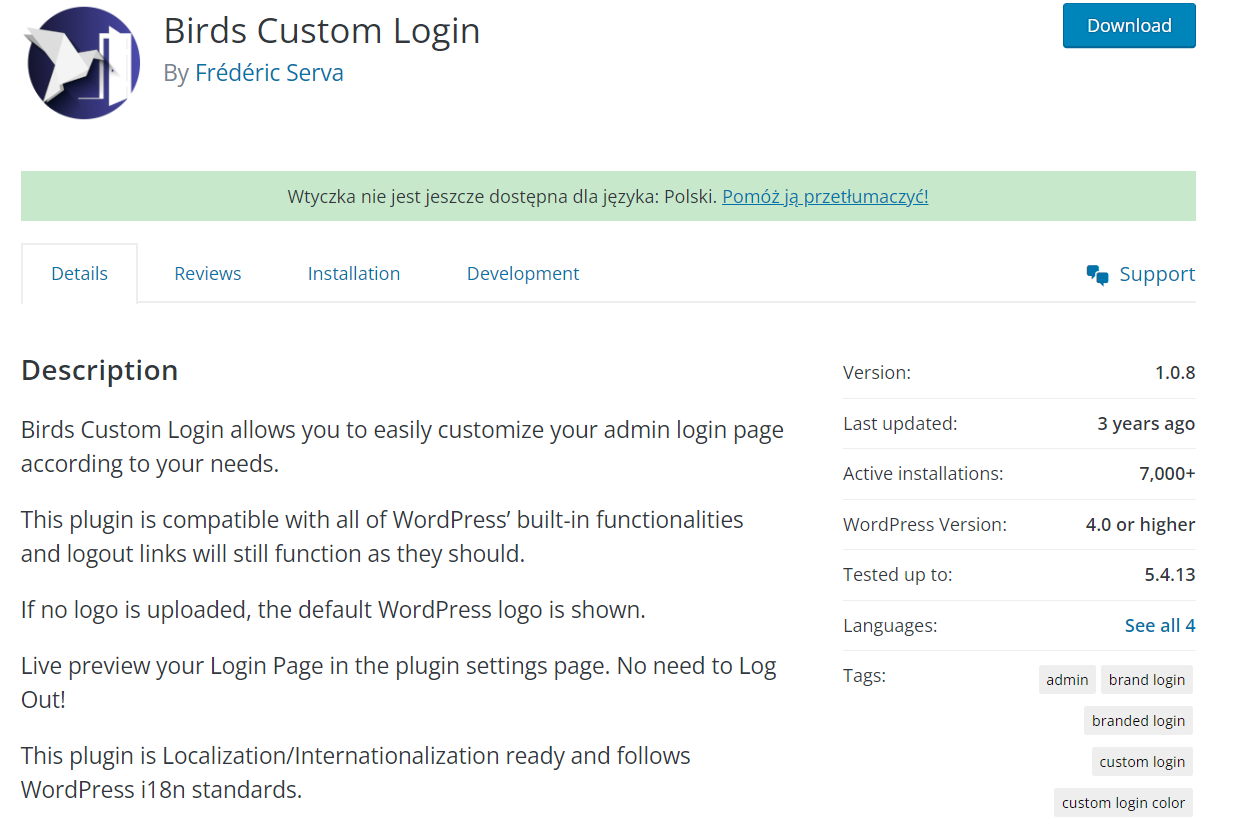Click the 'Localization/Internationalization ready' paragraph
Viewport: 1241px width, 827px height.
(x=356, y=772)
